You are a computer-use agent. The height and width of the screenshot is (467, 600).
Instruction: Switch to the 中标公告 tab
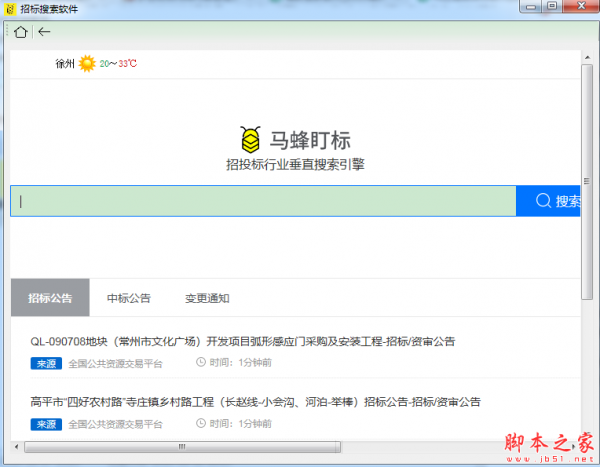coord(129,298)
